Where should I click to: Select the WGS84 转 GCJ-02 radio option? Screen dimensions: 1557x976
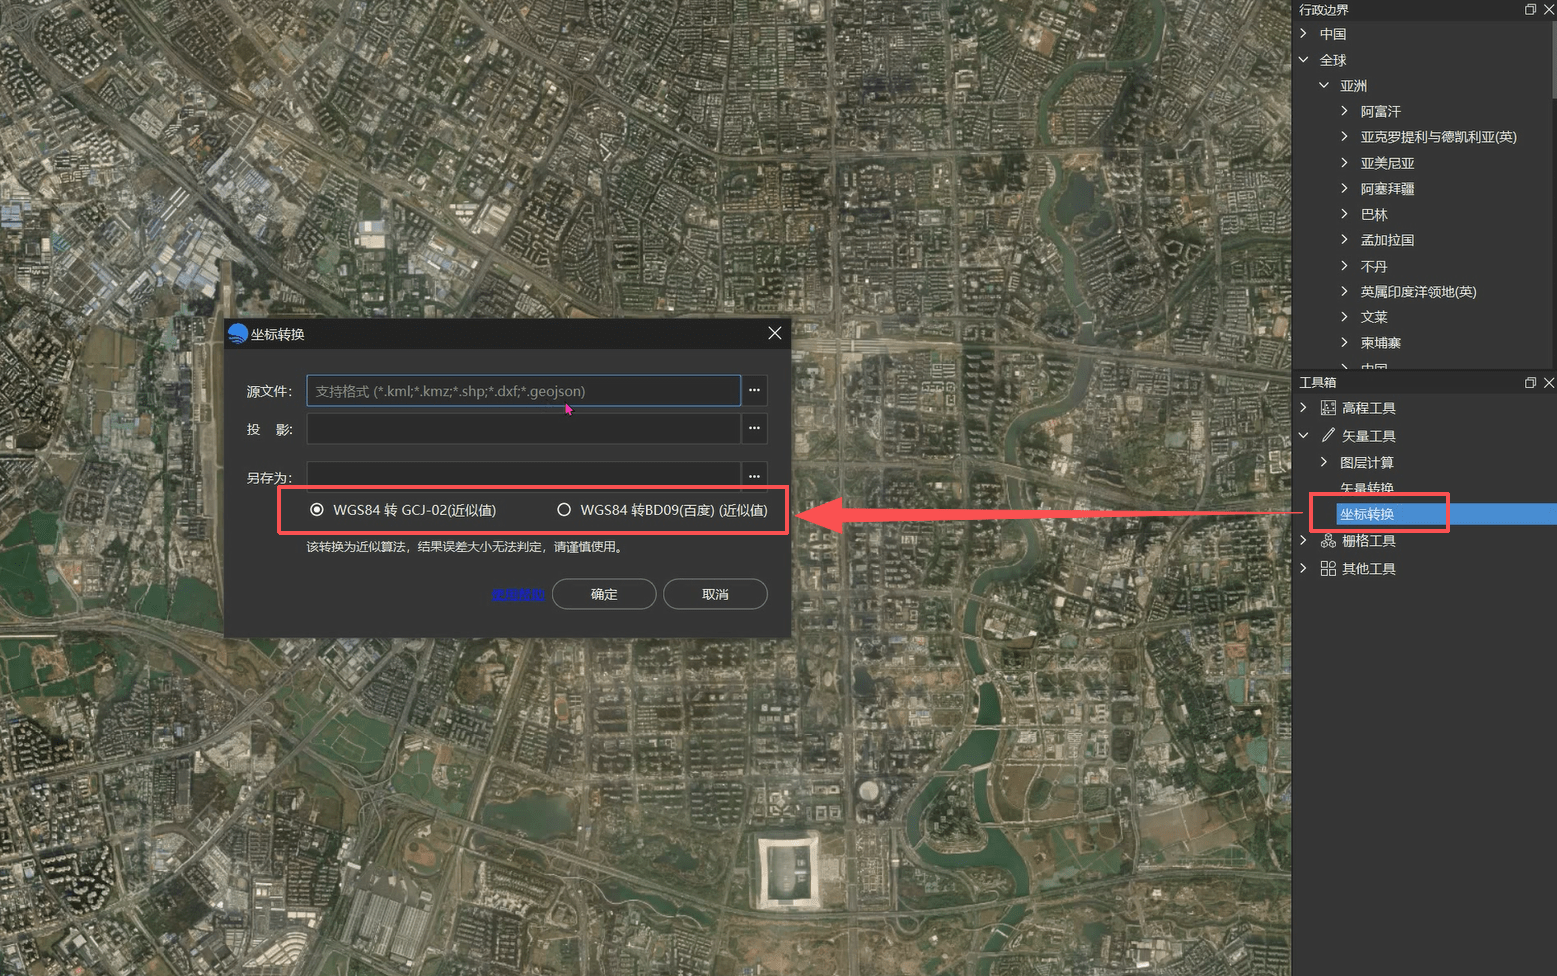point(317,510)
